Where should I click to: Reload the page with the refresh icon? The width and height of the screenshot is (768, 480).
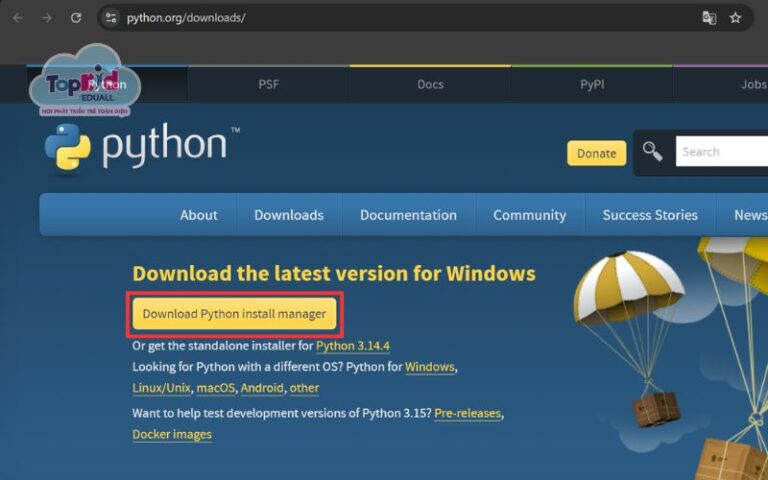click(x=76, y=18)
